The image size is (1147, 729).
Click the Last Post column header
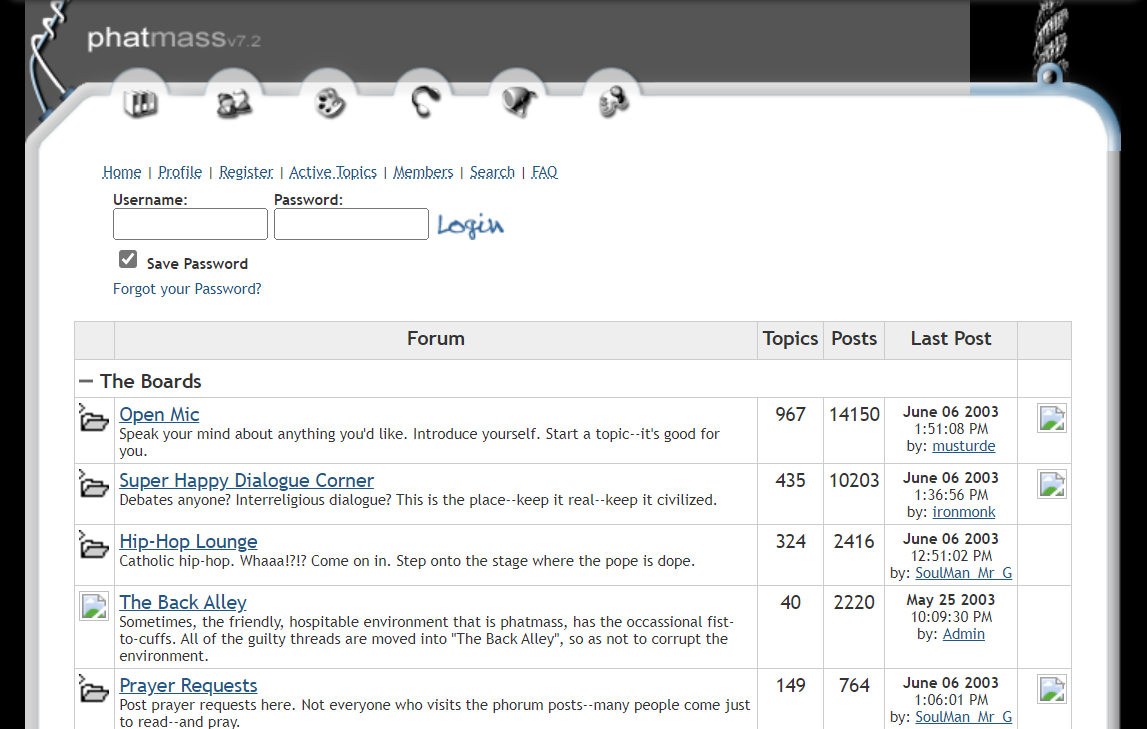[x=951, y=339]
